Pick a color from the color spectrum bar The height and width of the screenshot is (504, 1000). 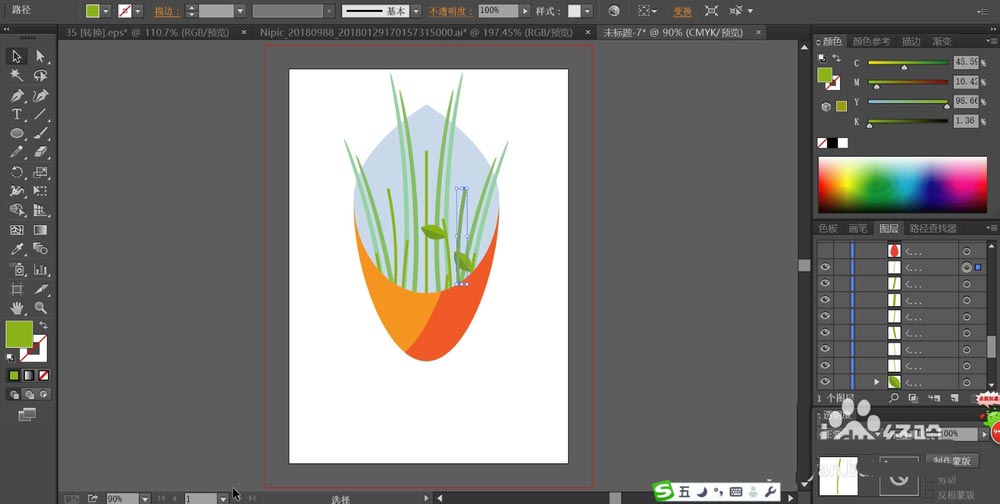click(x=902, y=184)
